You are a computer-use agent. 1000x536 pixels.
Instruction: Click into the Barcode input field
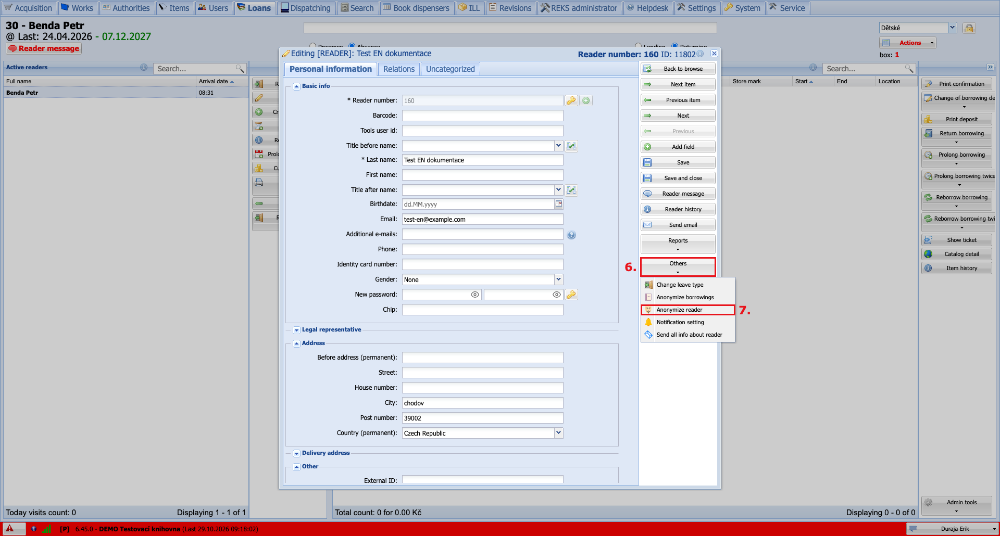coord(483,115)
